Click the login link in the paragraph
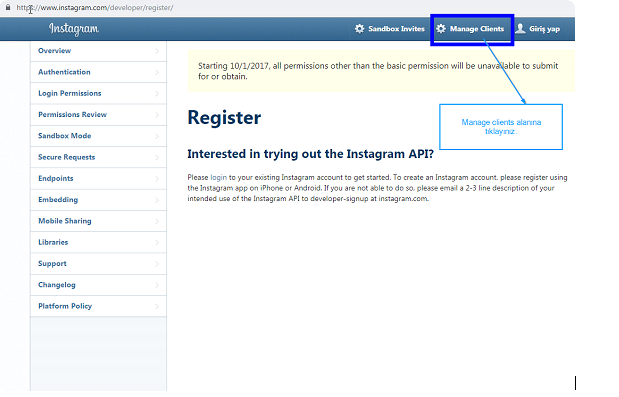This screenshot has width=619, height=397. coord(218,178)
